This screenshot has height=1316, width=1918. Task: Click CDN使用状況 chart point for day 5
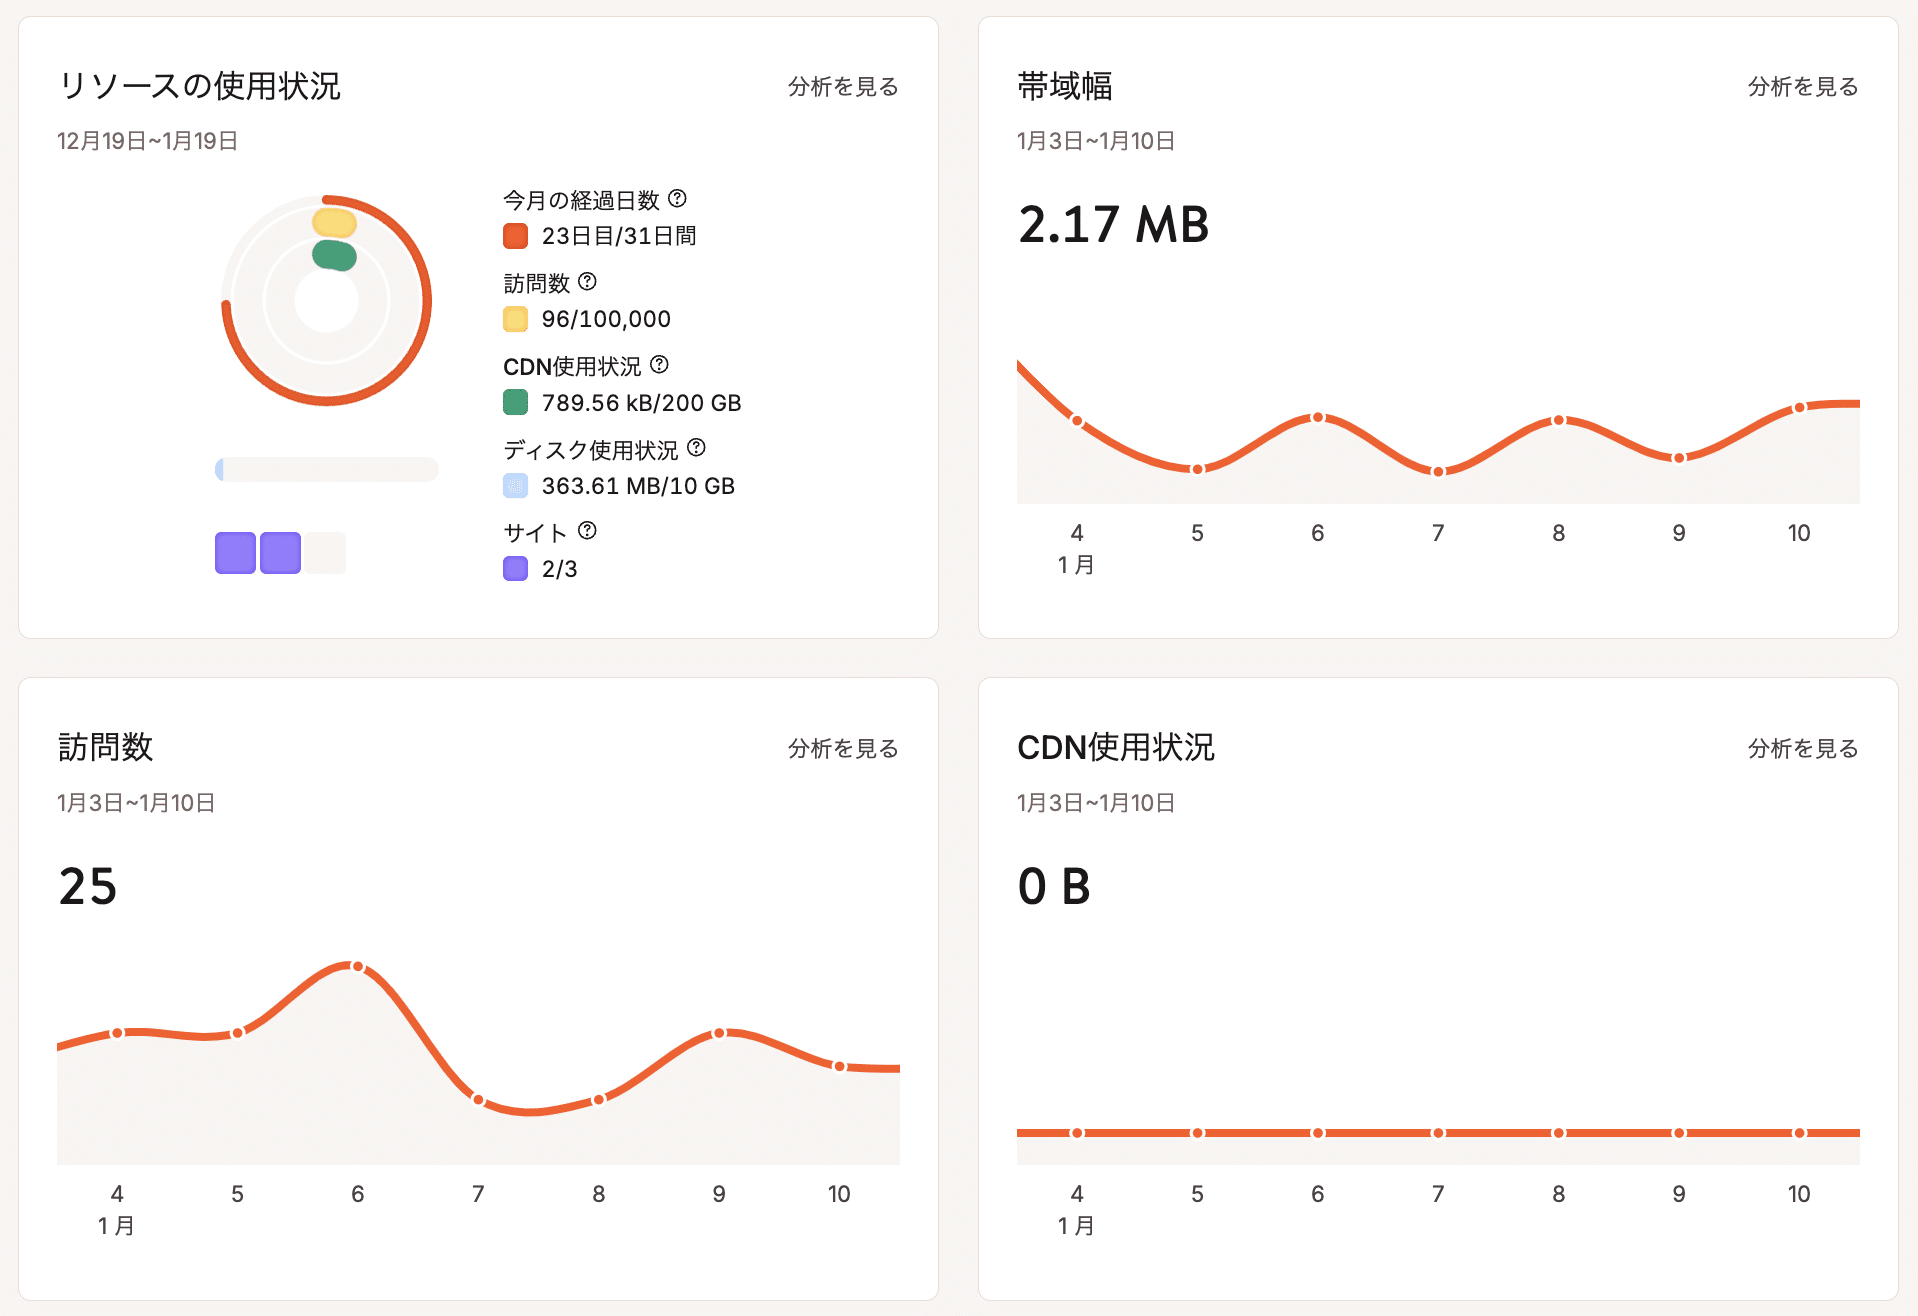click(x=1197, y=1133)
